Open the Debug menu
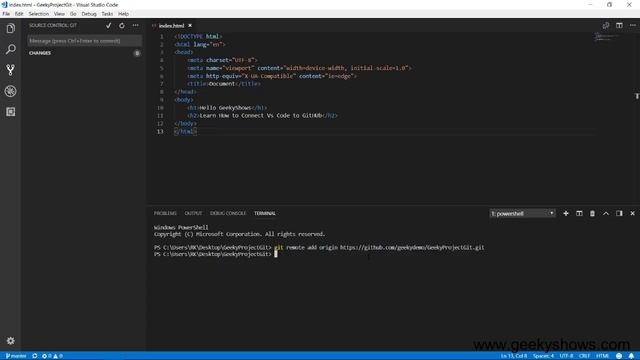Image resolution: width=640 pixels, height=360 pixels. (x=89, y=14)
